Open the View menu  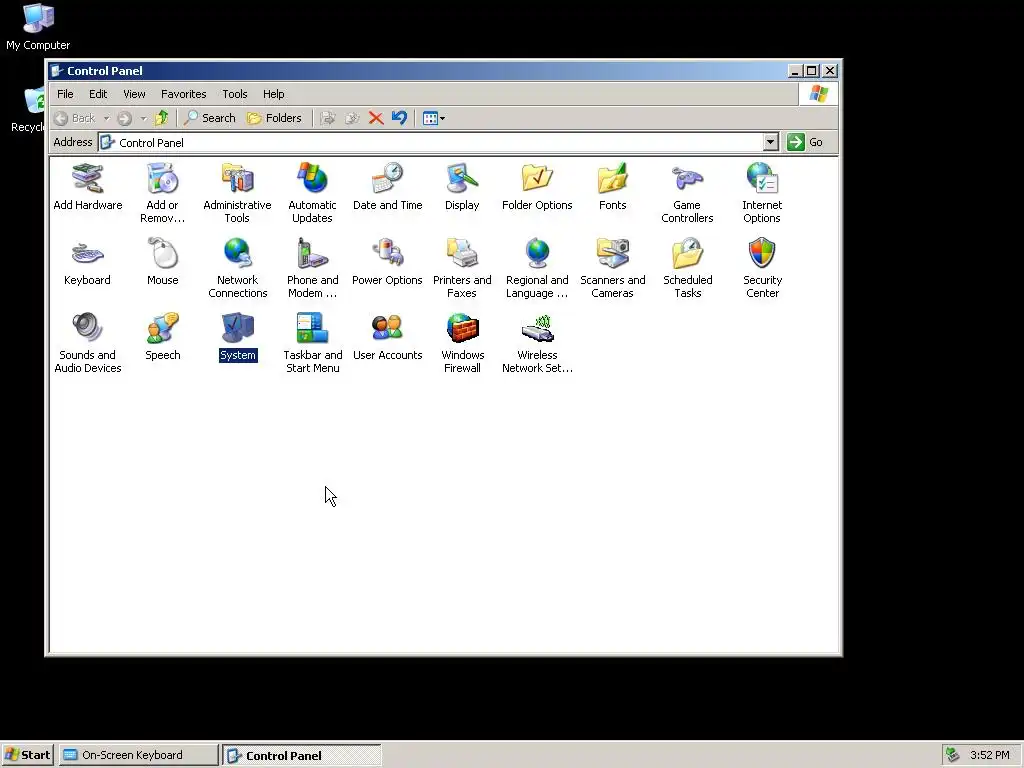coord(134,94)
